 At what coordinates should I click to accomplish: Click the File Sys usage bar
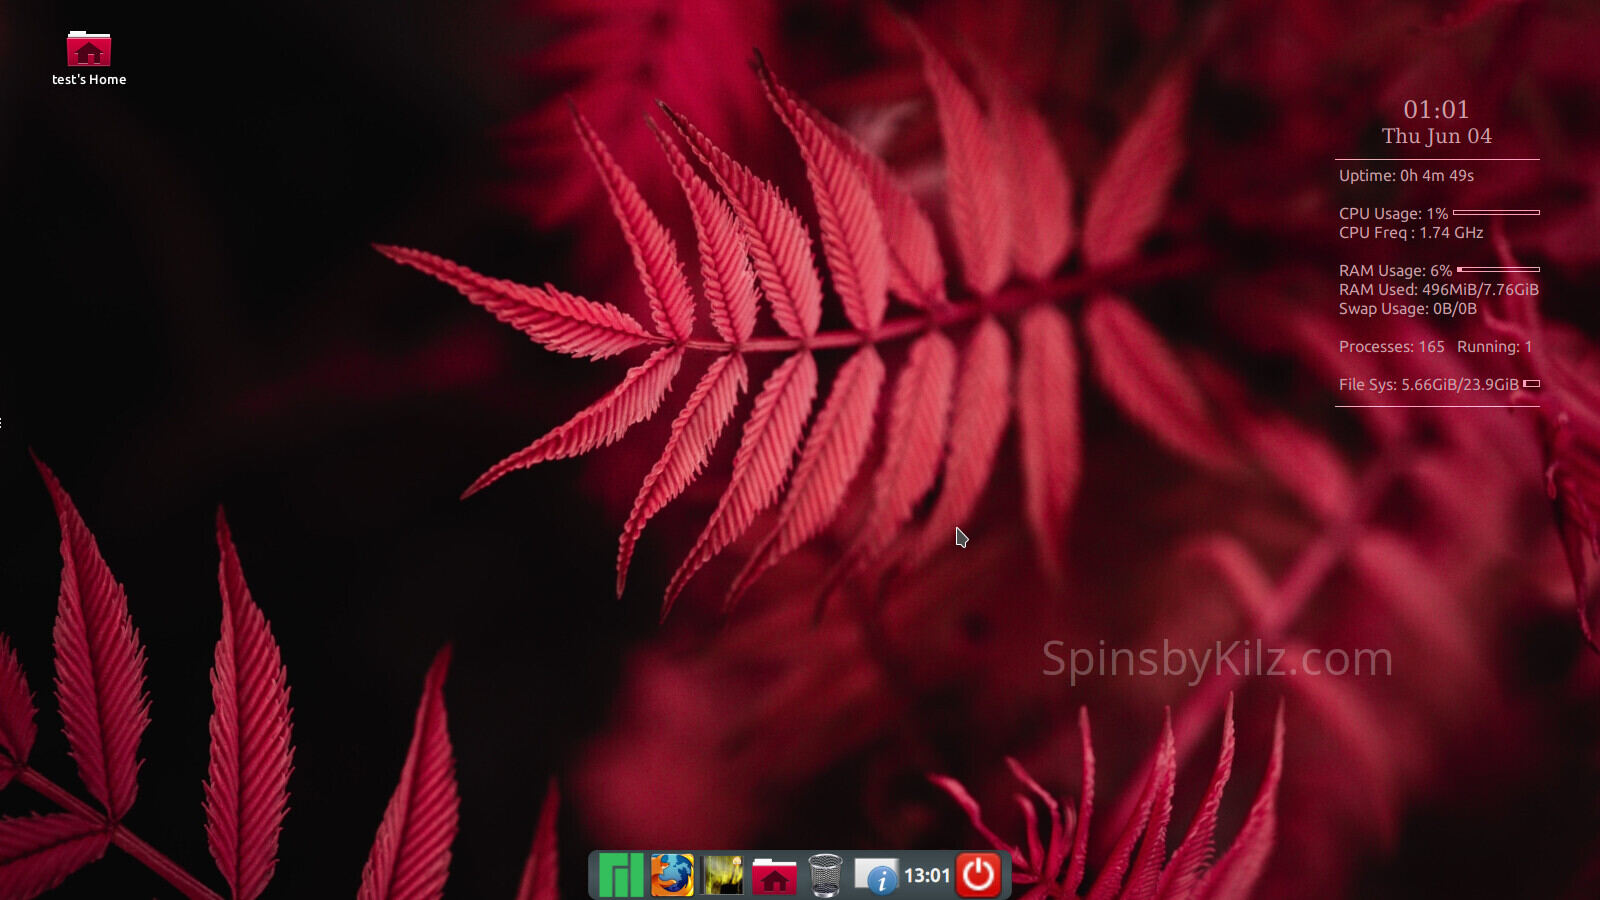click(1531, 384)
